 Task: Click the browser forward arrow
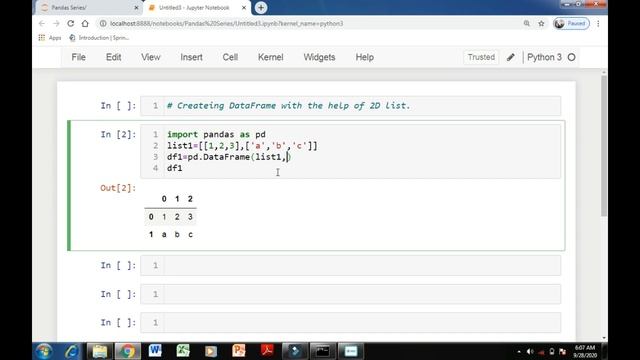tap(56, 24)
